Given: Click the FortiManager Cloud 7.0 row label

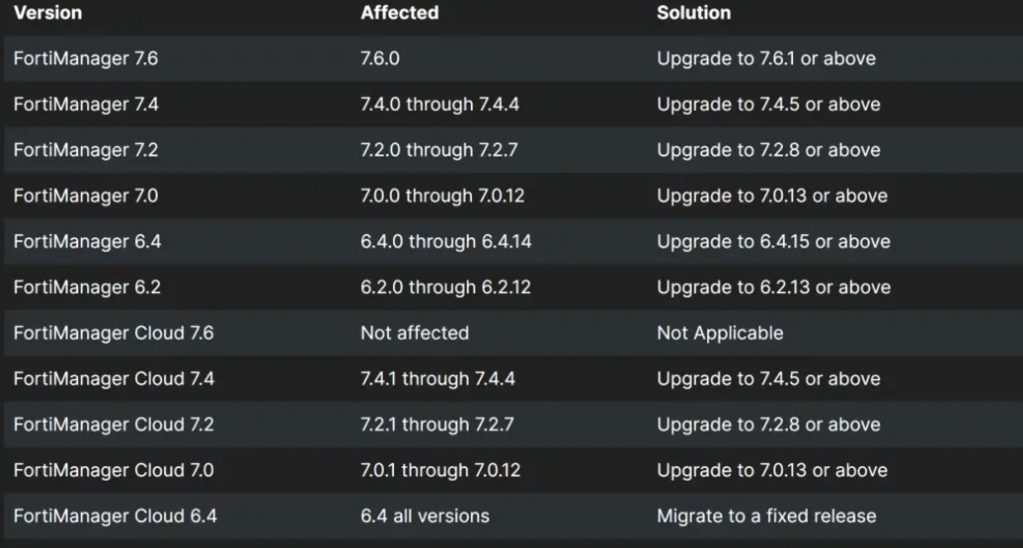Looking at the screenshot, I should (113, 471).
